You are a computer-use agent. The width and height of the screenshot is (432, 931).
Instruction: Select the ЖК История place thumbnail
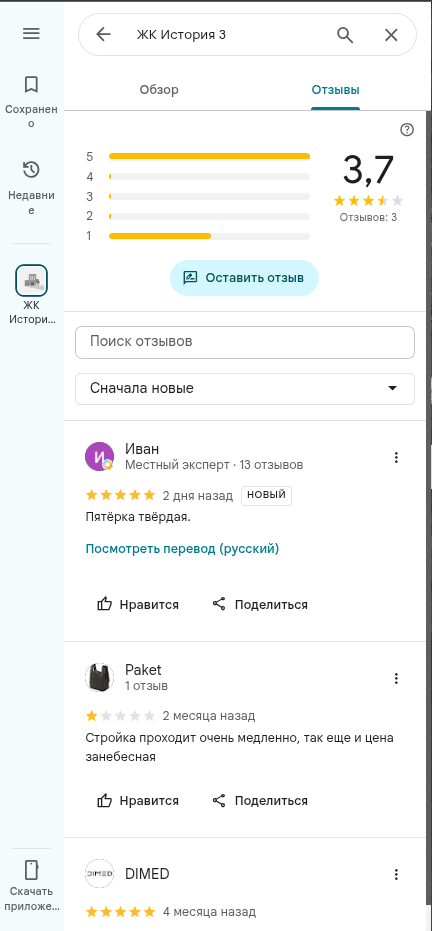[31, 281]
